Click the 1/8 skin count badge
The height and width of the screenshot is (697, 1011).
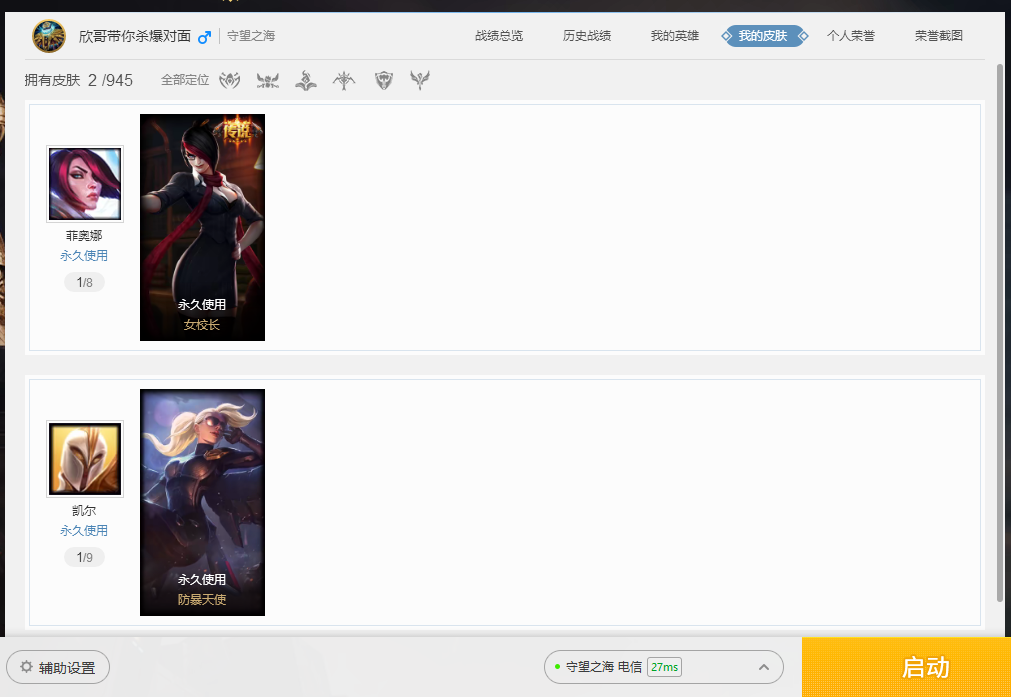pos(84,282)
